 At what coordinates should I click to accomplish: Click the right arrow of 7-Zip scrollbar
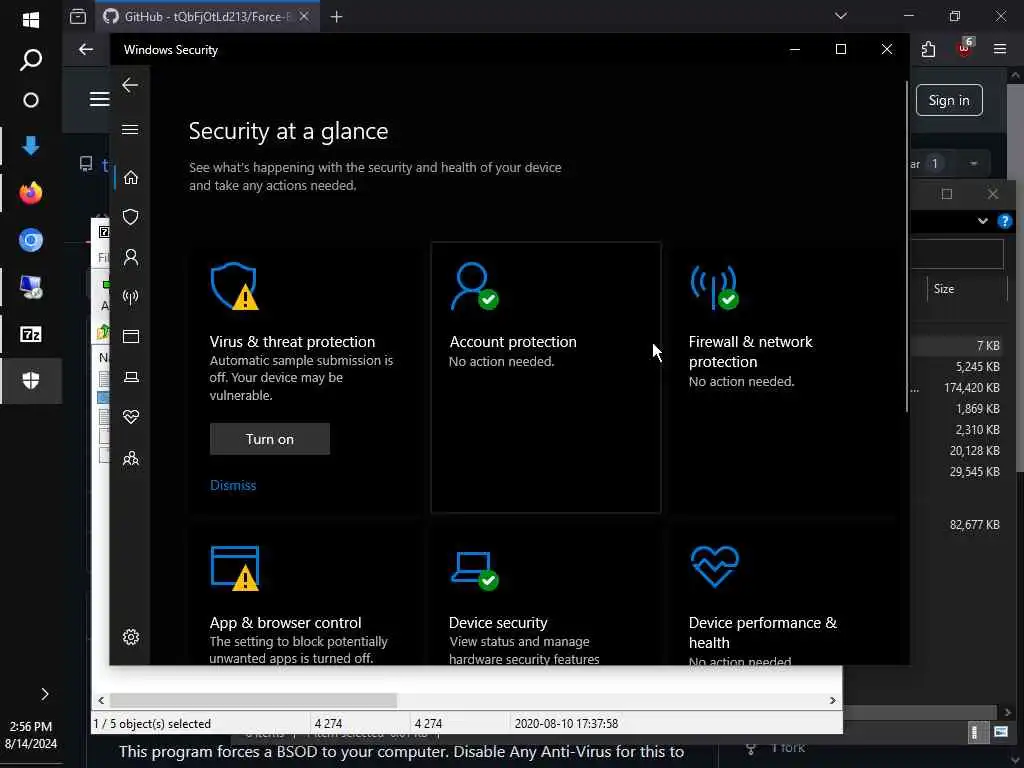coord(832,700)
